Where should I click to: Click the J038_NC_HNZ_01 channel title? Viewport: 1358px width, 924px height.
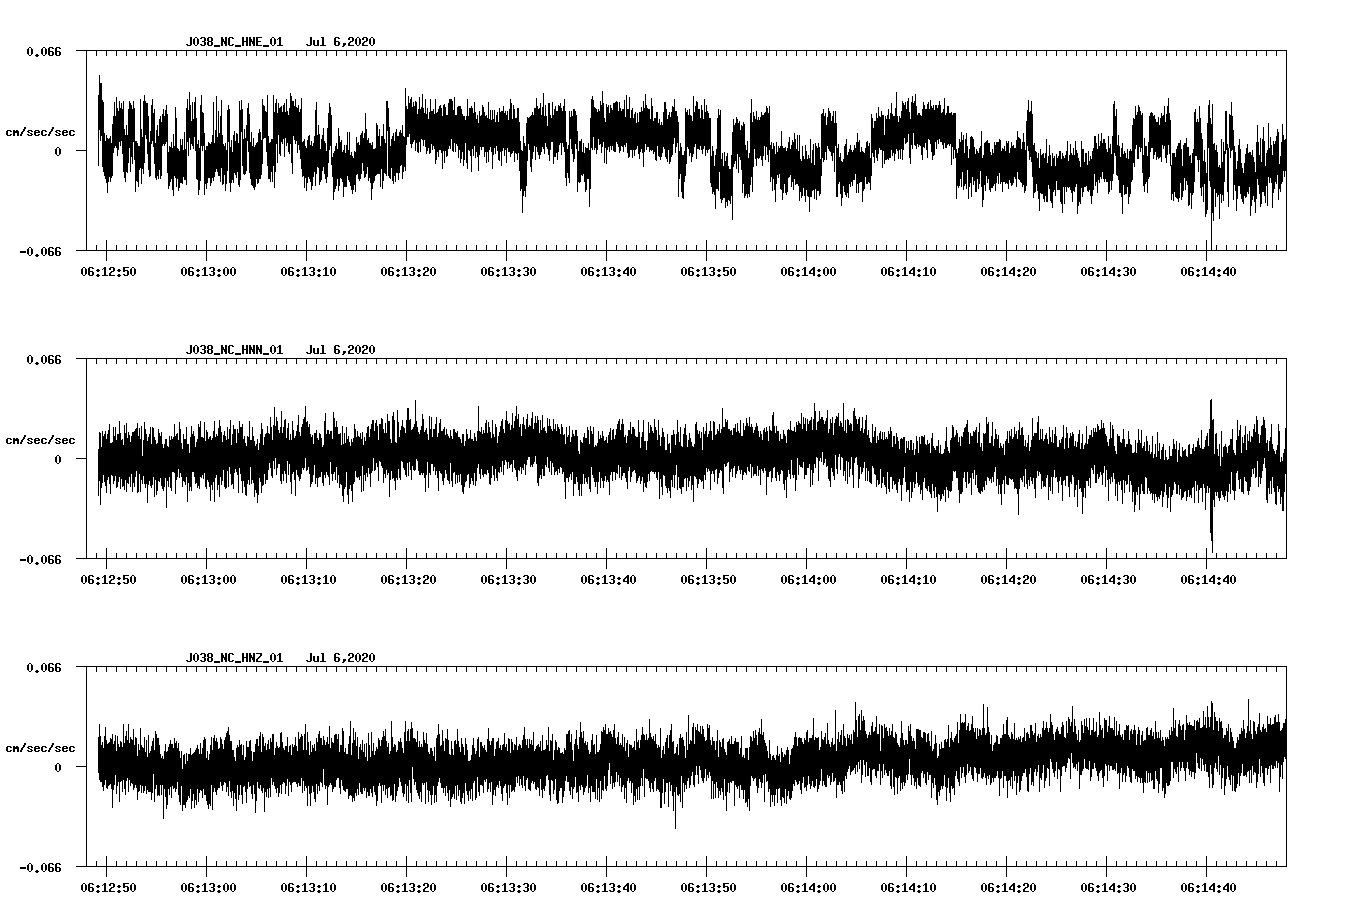pos(234,658)
